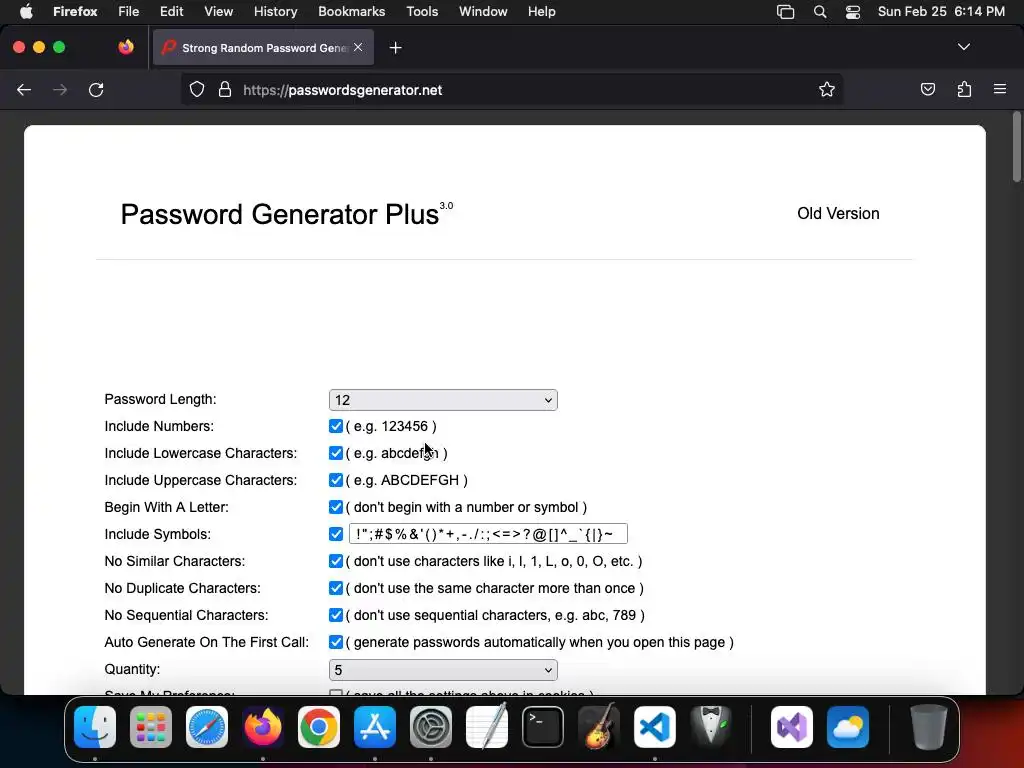
Task: Open the Firefox hamburger application menu
Action: [x=1000, y=89]
